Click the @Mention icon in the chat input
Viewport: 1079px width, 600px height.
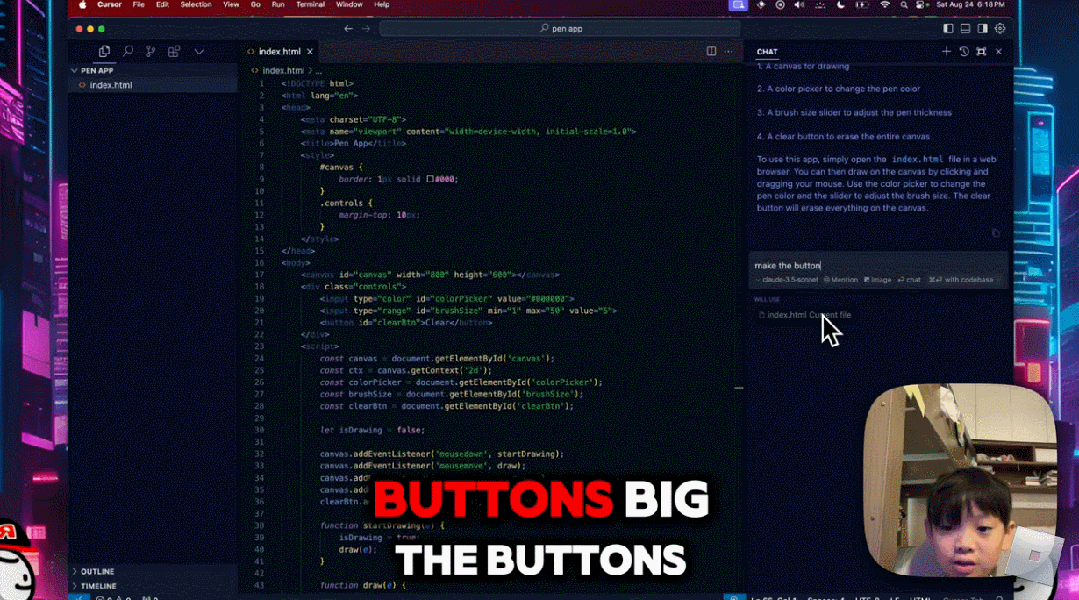pos(842,280)
